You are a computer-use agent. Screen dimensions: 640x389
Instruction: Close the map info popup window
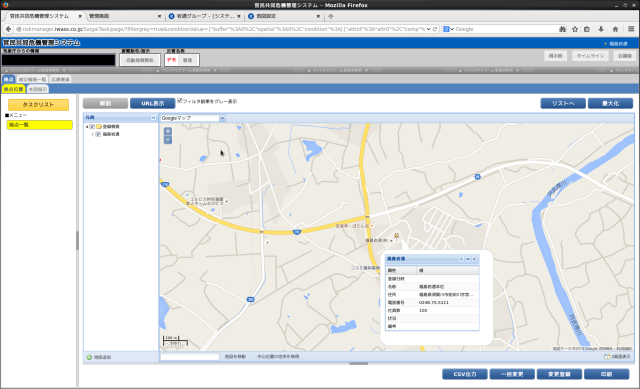click(474, 259)
